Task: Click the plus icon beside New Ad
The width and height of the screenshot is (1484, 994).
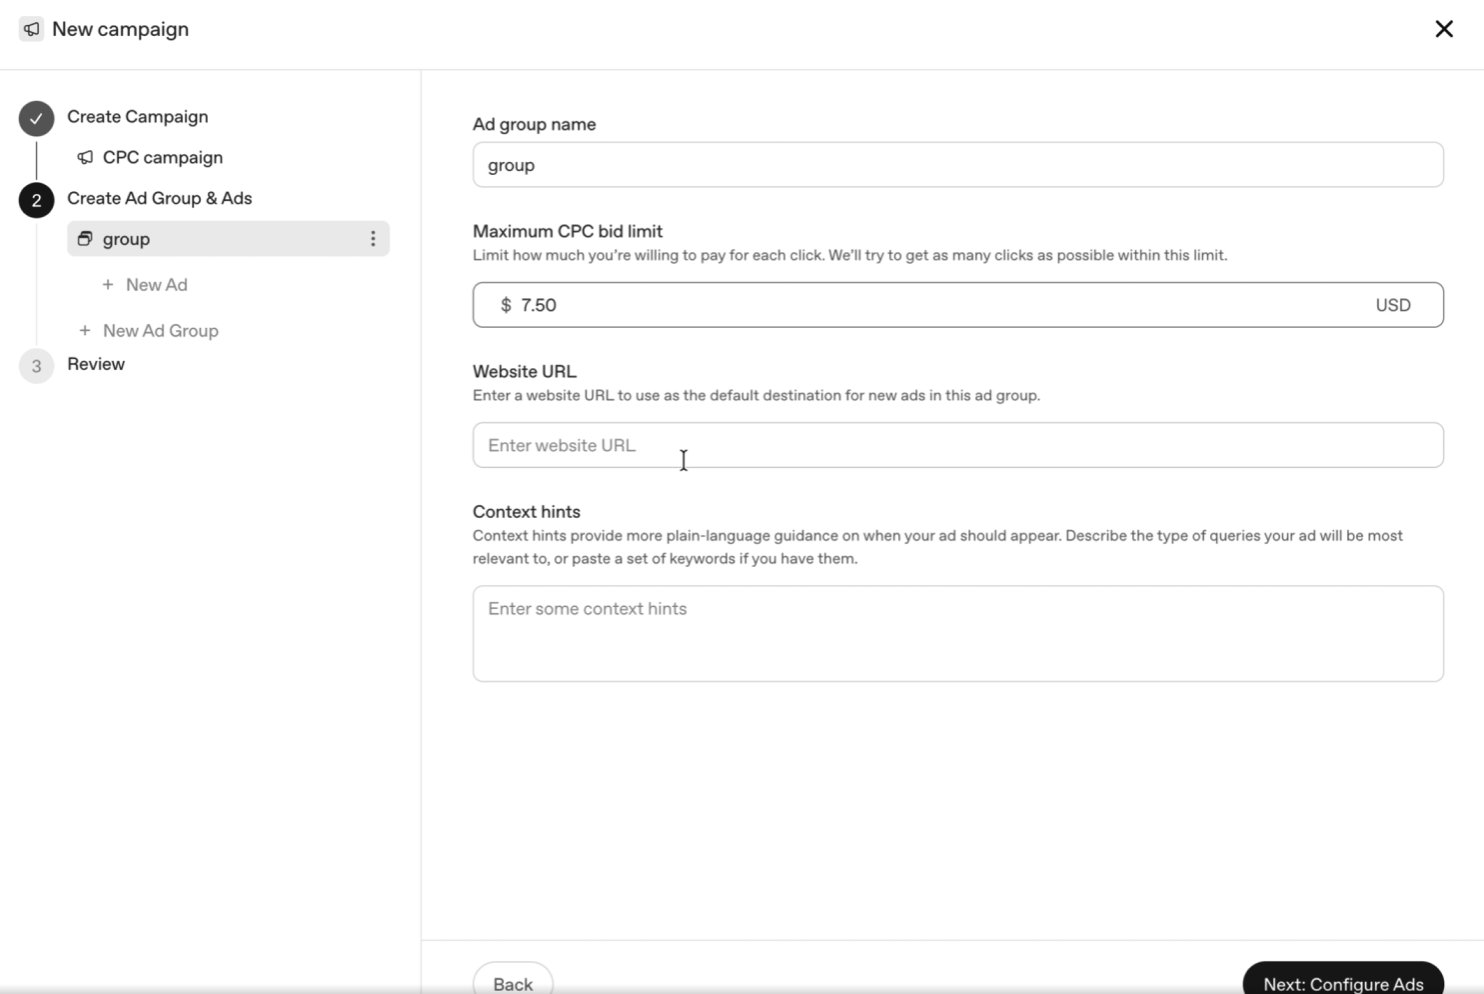Action: coord(107,284)
